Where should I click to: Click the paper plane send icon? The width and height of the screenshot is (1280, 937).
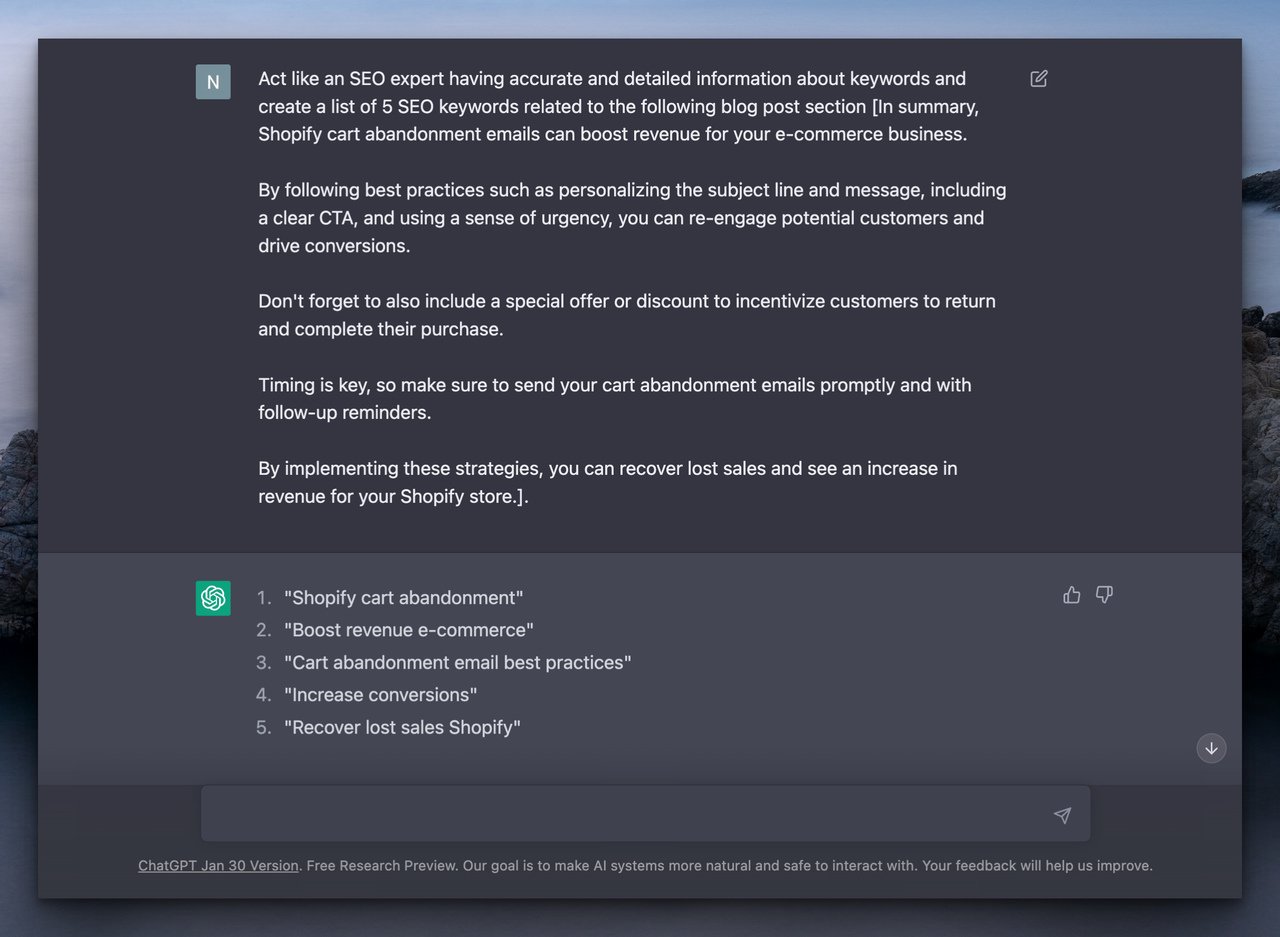tap(1062, 815)
